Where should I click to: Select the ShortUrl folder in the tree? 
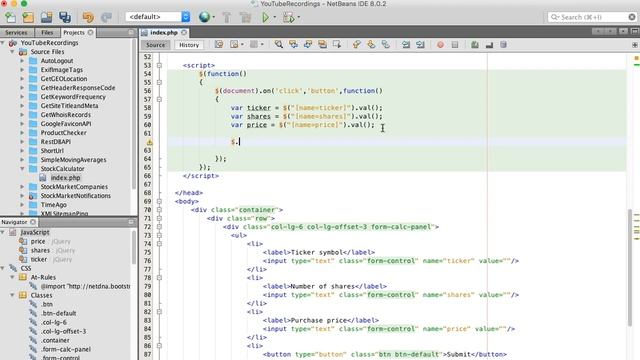(x=52, y=151)
